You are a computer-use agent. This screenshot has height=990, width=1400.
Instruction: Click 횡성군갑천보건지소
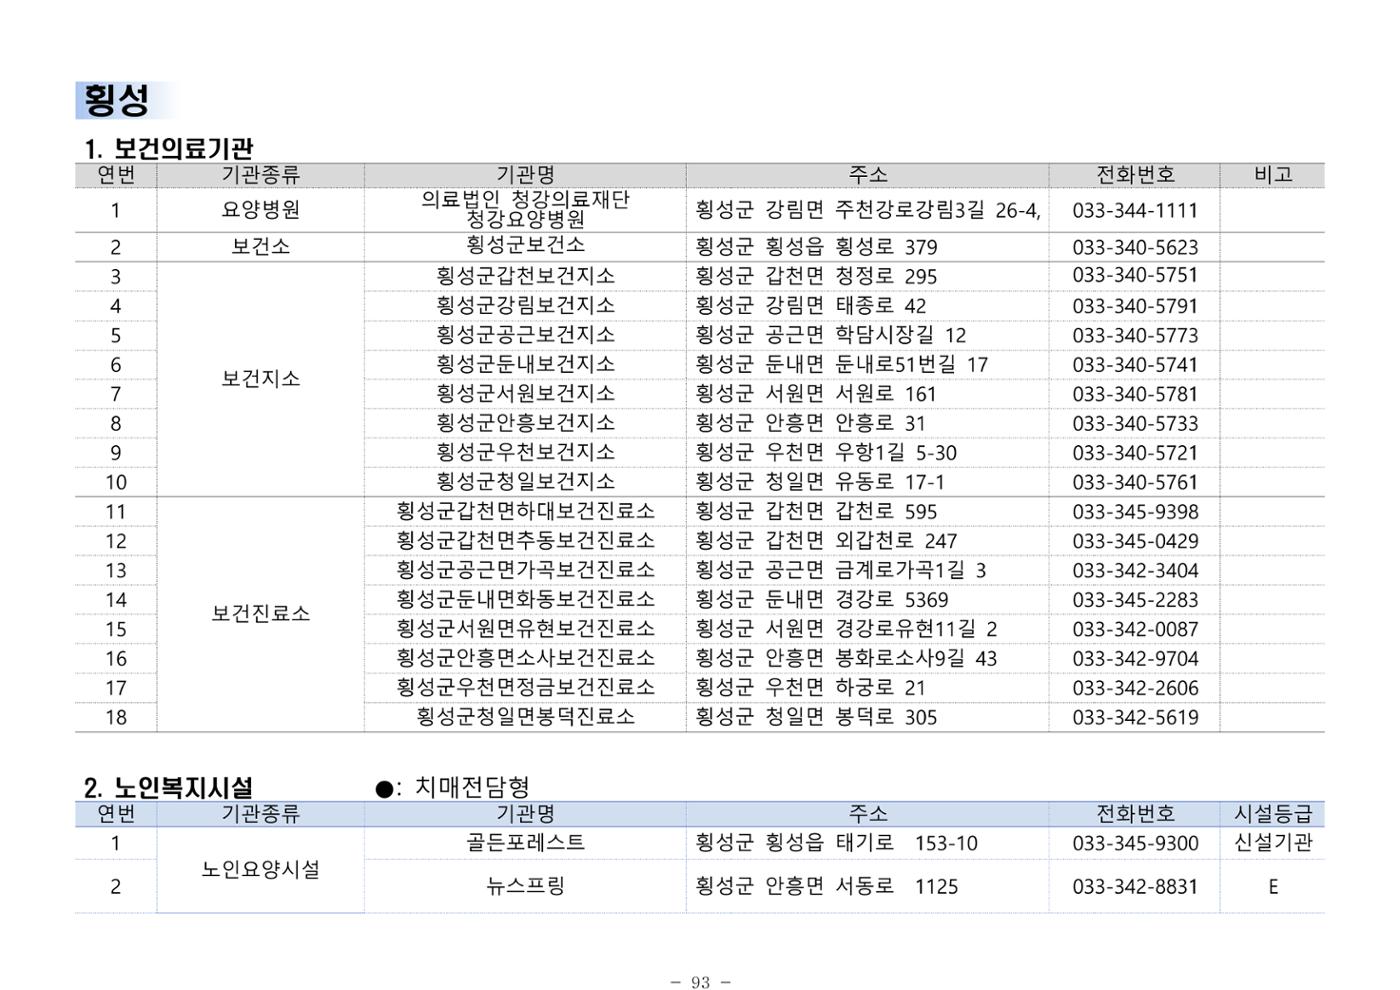tap(525, 275)
